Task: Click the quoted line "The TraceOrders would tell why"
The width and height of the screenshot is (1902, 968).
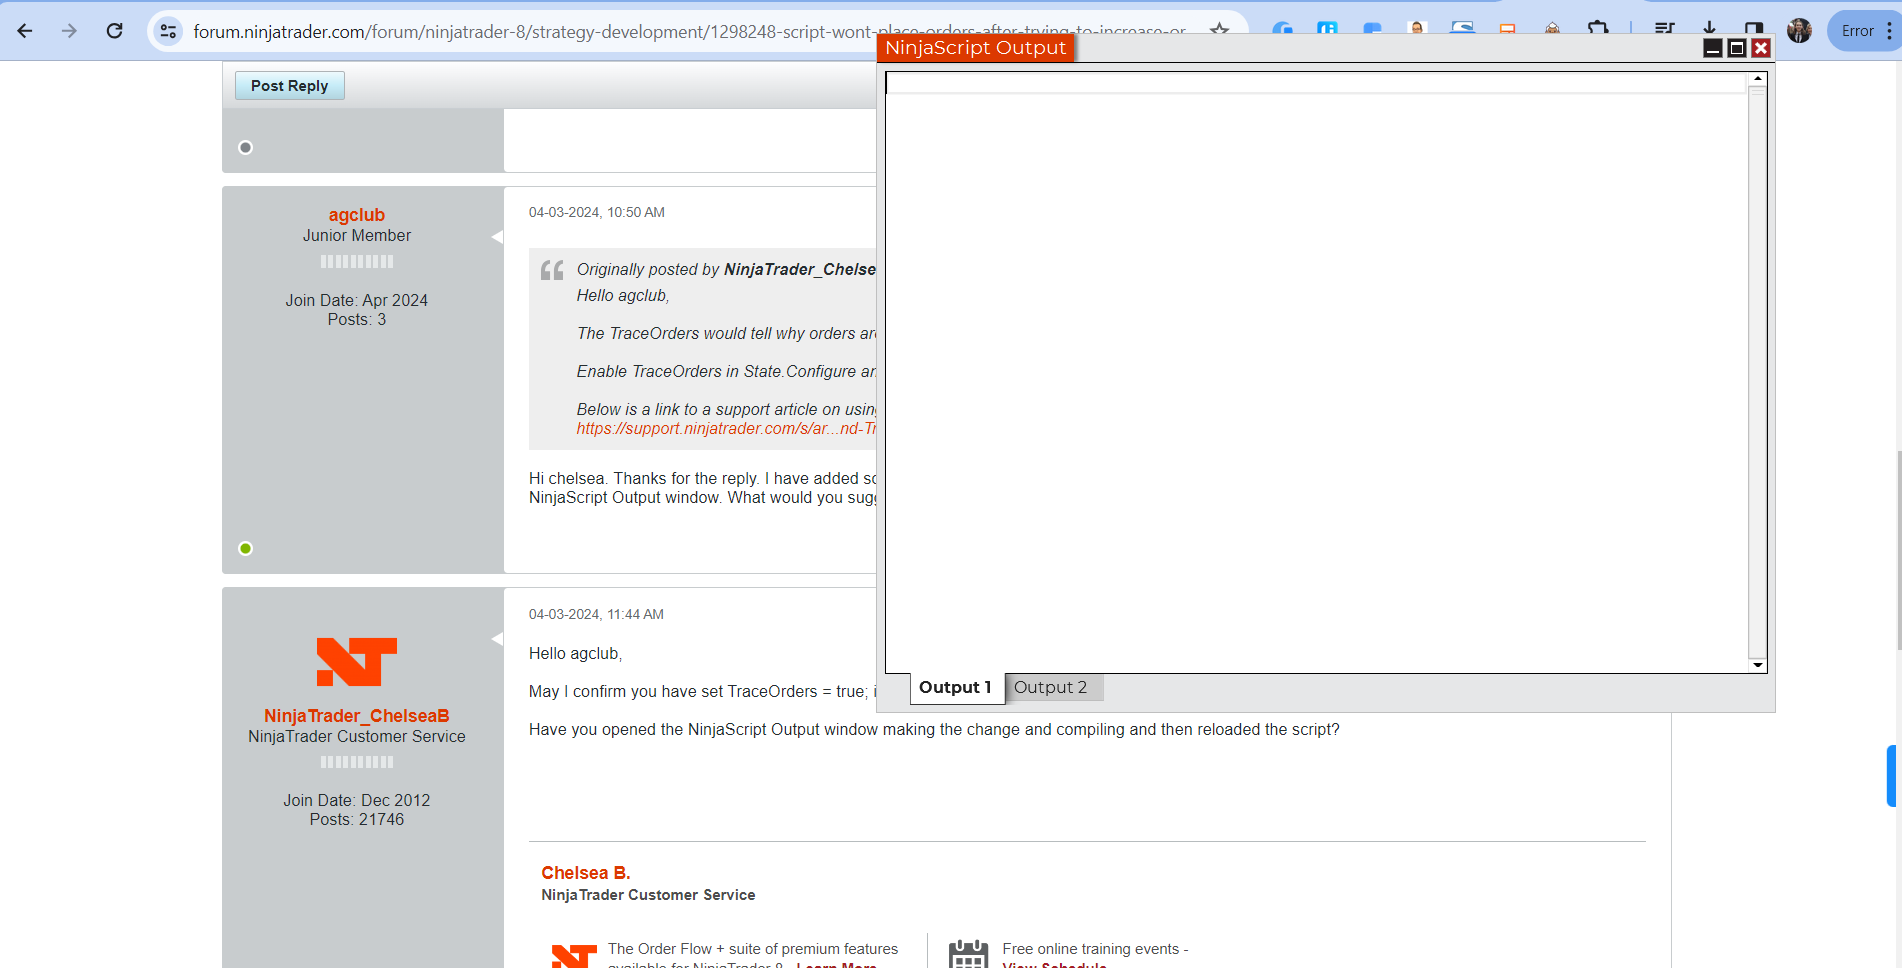Action: coord(726,334)
